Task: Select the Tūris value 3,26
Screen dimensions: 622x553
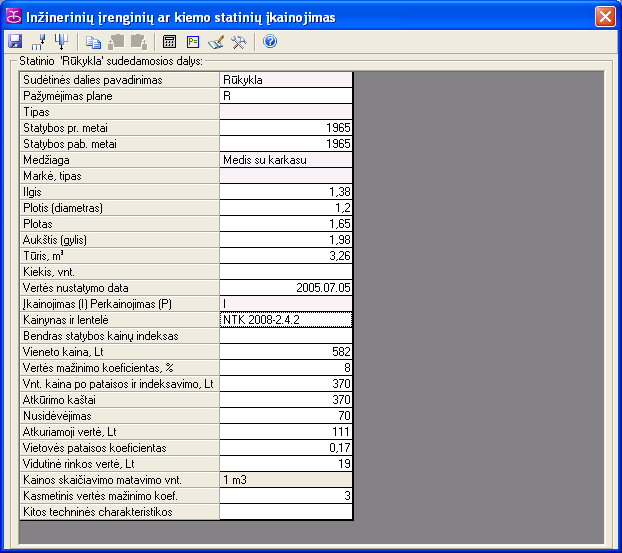Action: 286,256
